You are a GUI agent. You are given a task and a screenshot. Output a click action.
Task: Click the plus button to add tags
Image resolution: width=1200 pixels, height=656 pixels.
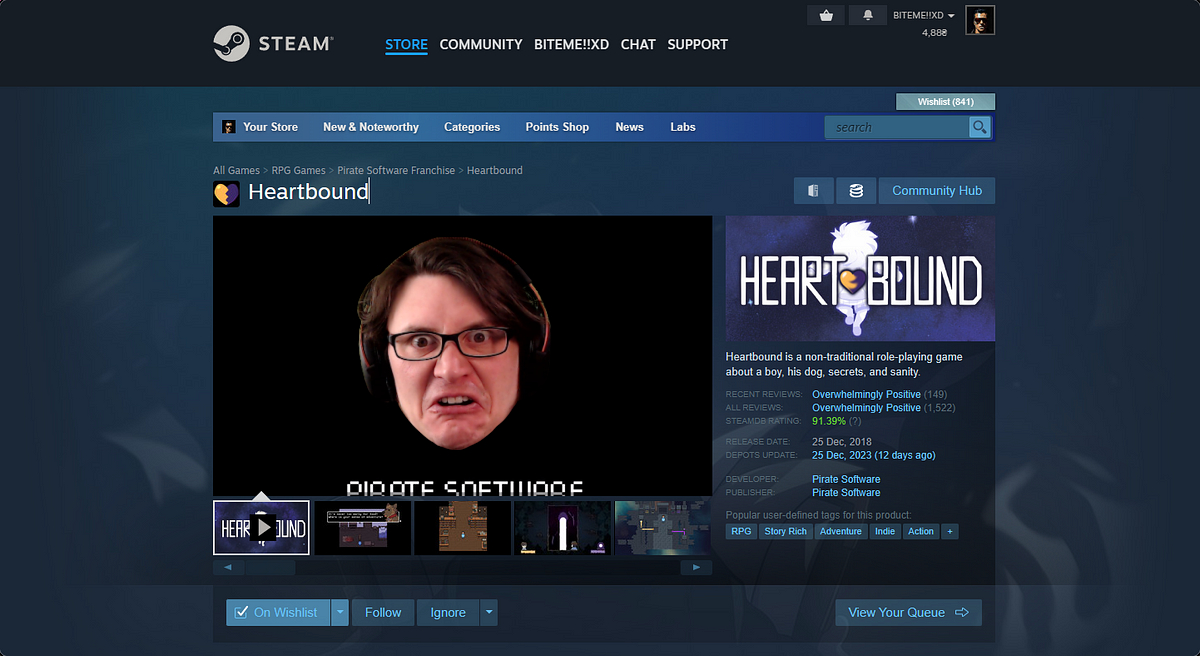950,531
